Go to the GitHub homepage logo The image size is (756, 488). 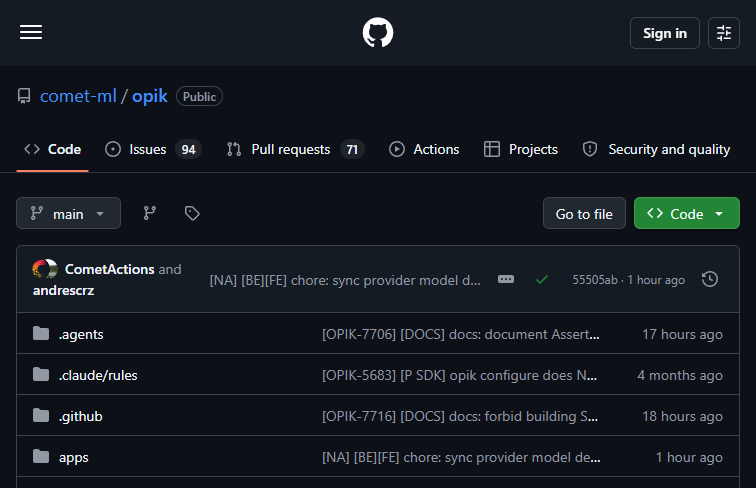click(x=378, y=32)
